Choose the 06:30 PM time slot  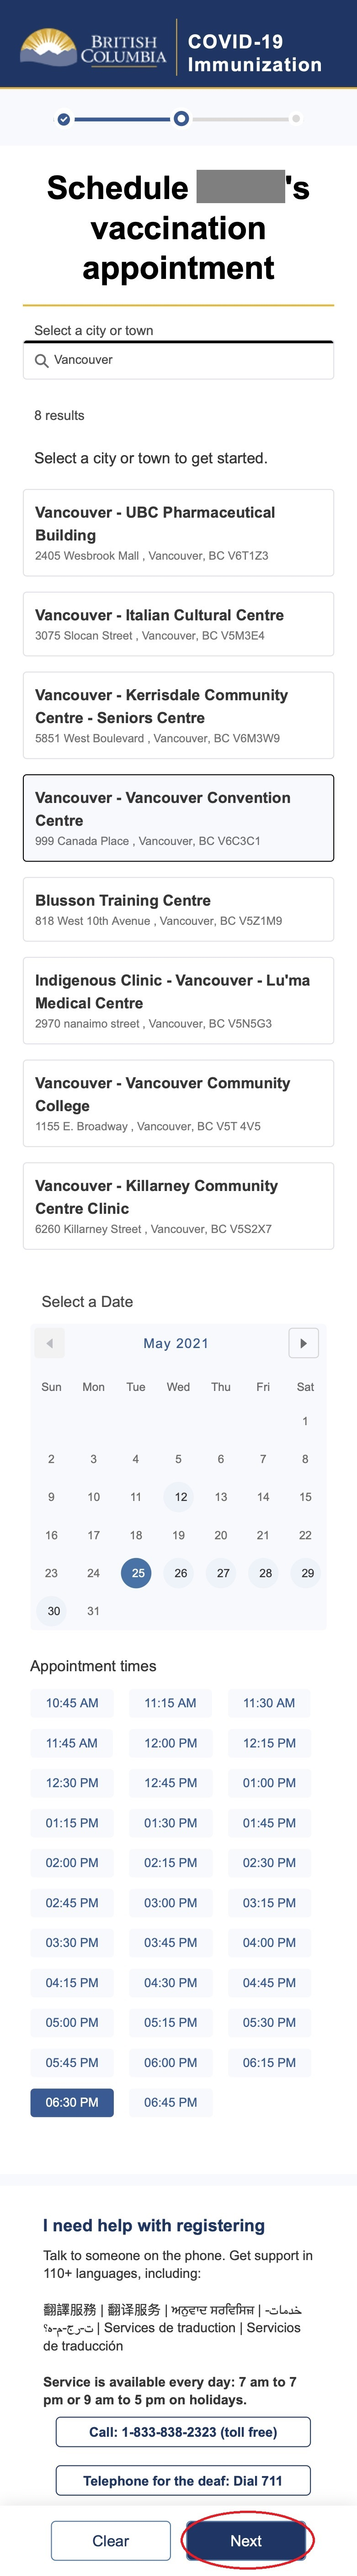pyautogui.click(x=72, y=2102)
